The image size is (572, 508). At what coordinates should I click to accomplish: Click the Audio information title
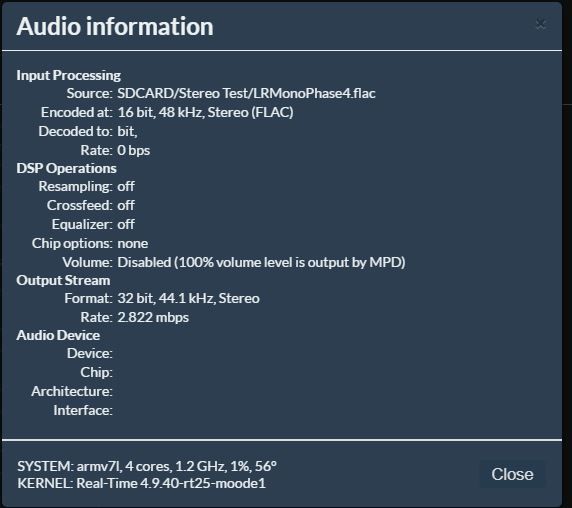115,27
